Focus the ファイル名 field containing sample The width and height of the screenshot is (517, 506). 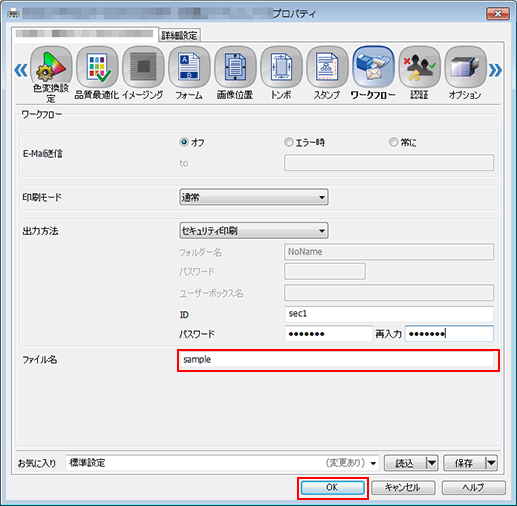338,360
